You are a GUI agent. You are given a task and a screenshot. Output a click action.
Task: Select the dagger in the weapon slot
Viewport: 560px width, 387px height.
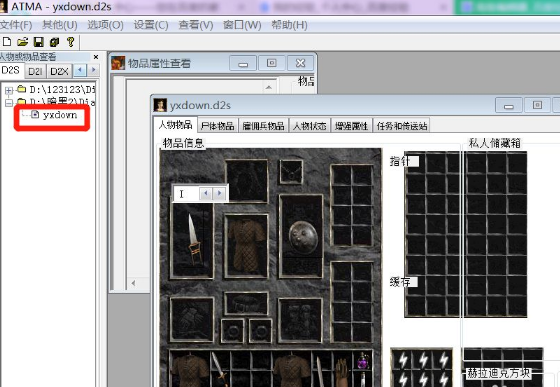click(194, 239)
